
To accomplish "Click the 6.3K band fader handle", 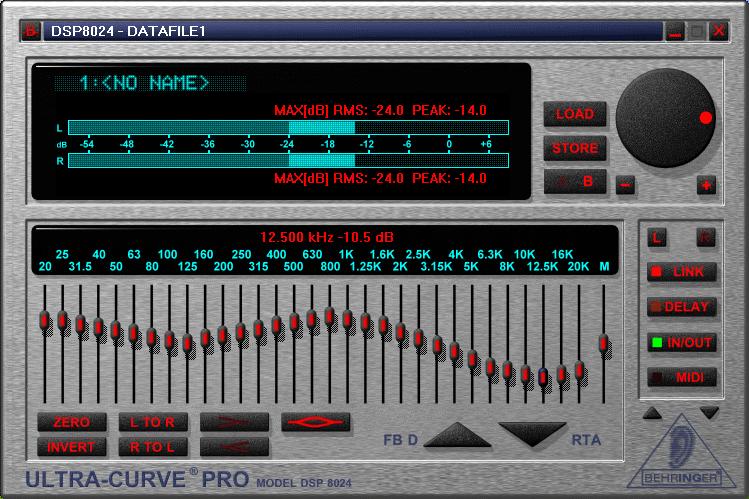I will (x=490, y=367).
